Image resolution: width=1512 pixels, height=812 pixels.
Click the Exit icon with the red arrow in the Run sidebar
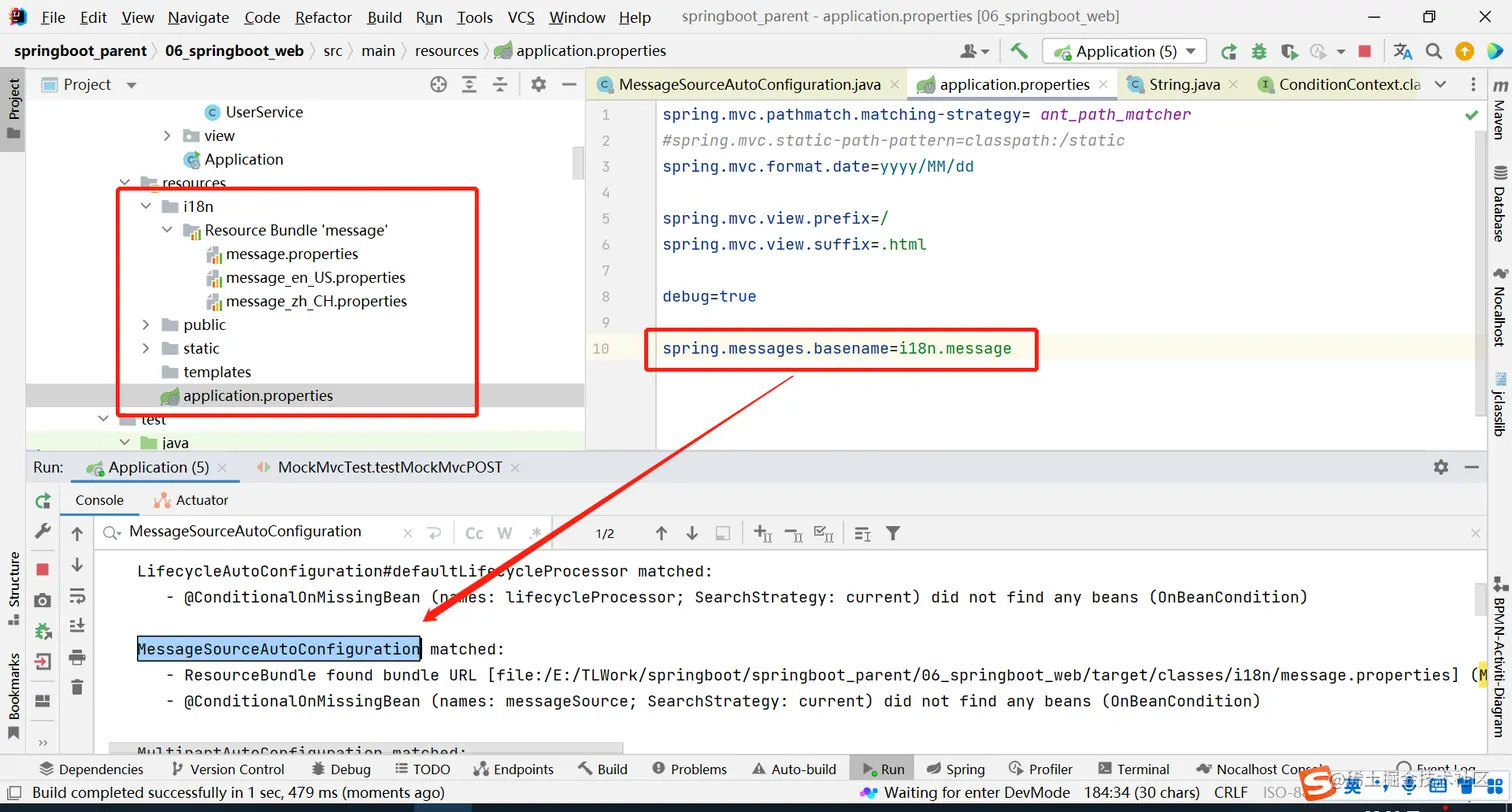[x=43, y=662]
